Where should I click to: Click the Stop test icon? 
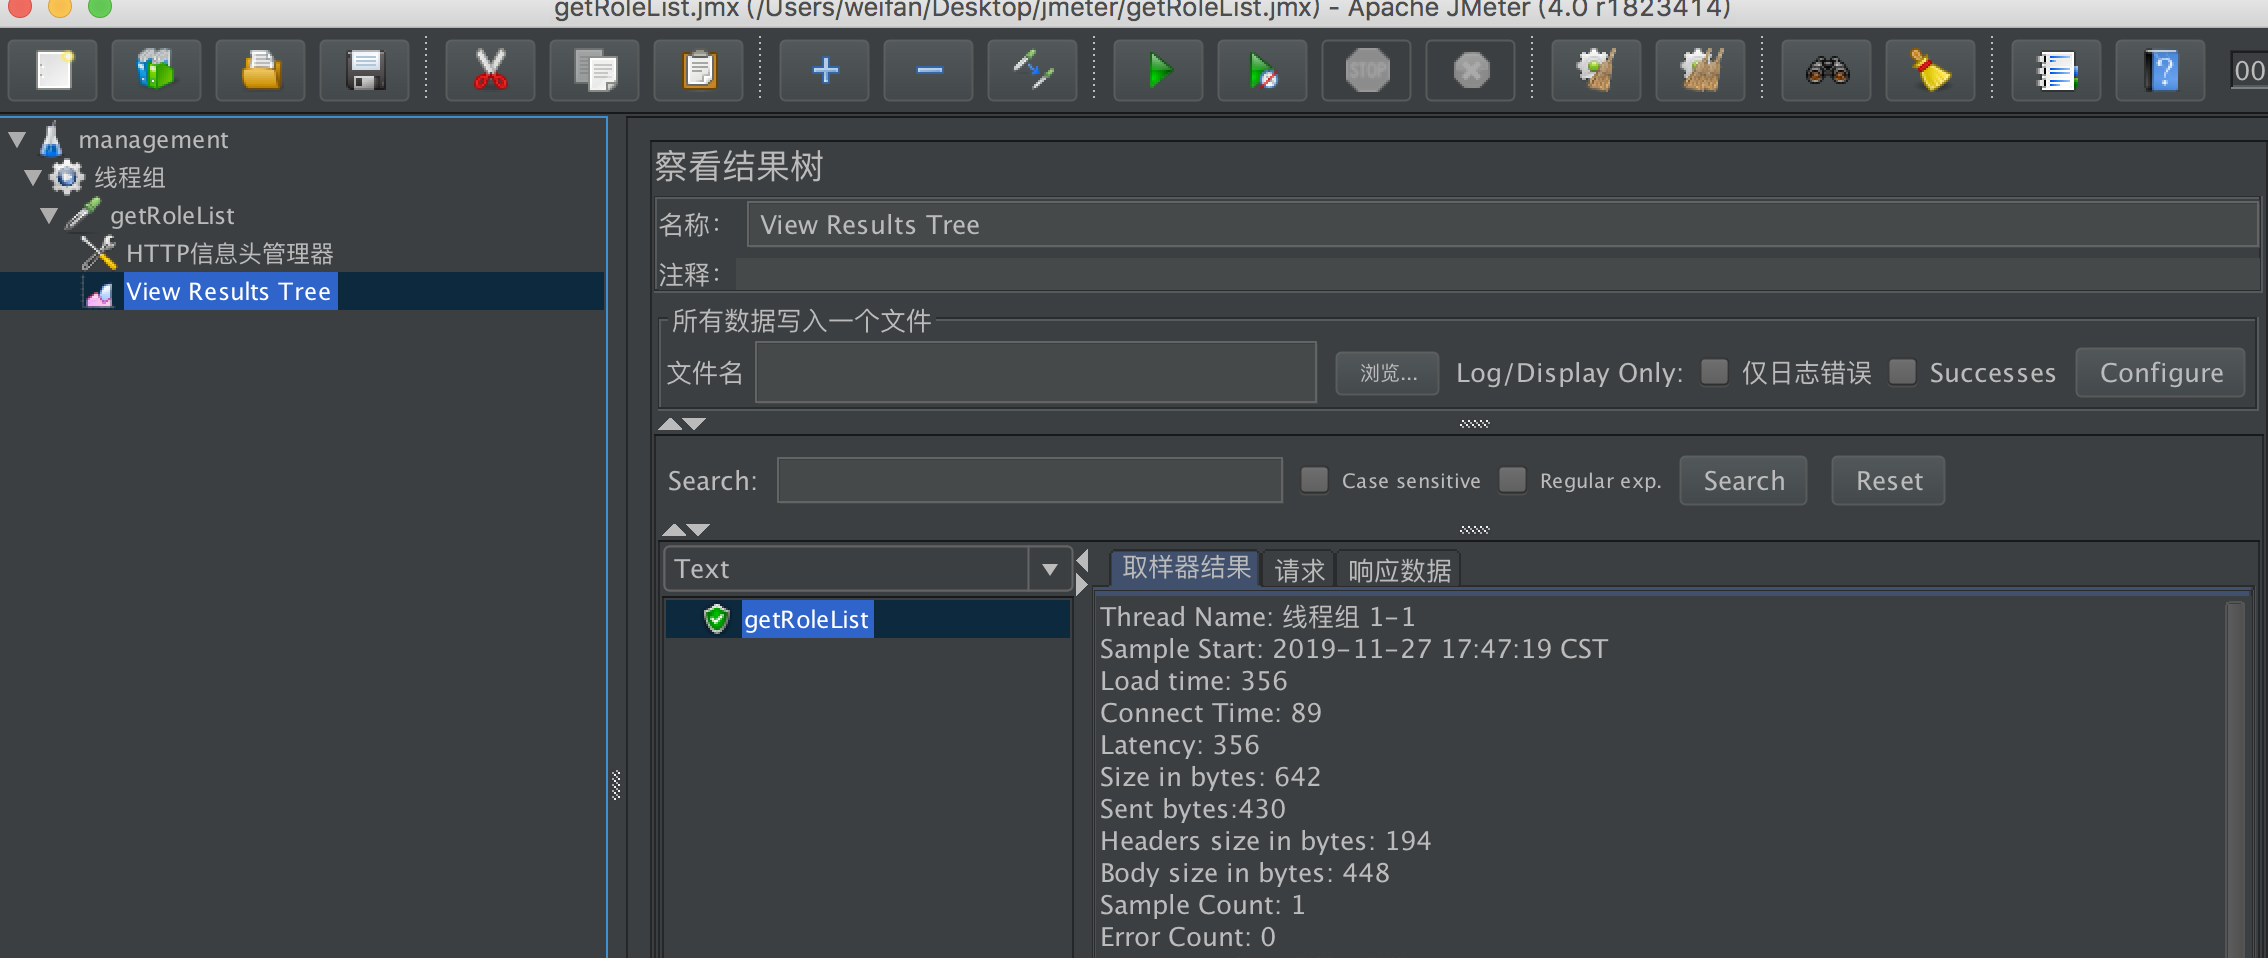(1366, 71)
